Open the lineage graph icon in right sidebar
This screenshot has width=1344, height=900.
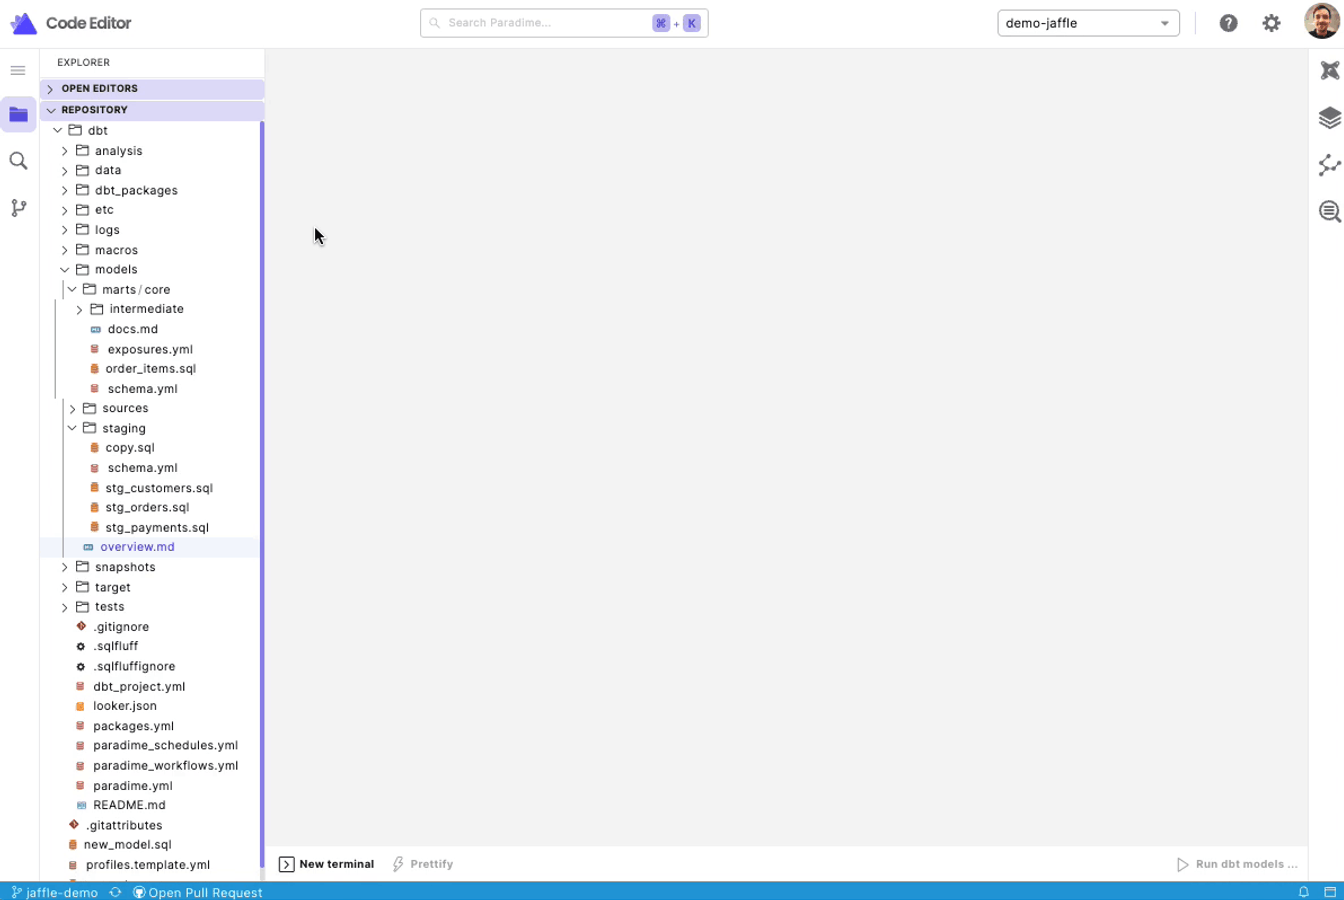pos(1329,165)
